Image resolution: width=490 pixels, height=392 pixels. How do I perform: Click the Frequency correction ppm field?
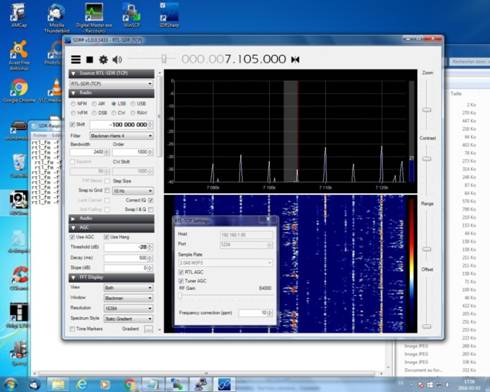pyautogui.click(x=256, y=313)
